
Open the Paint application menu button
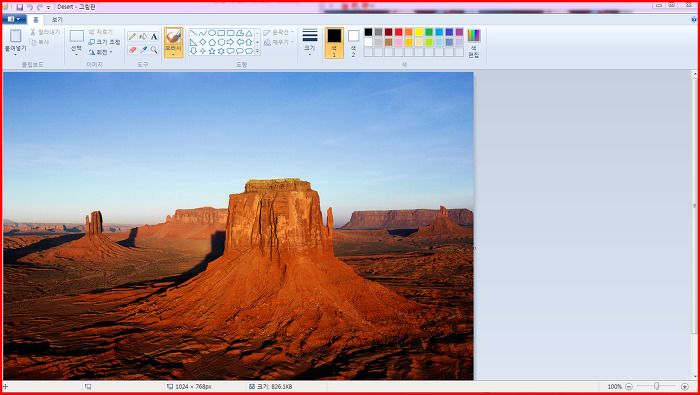click(x=14, y=20)
